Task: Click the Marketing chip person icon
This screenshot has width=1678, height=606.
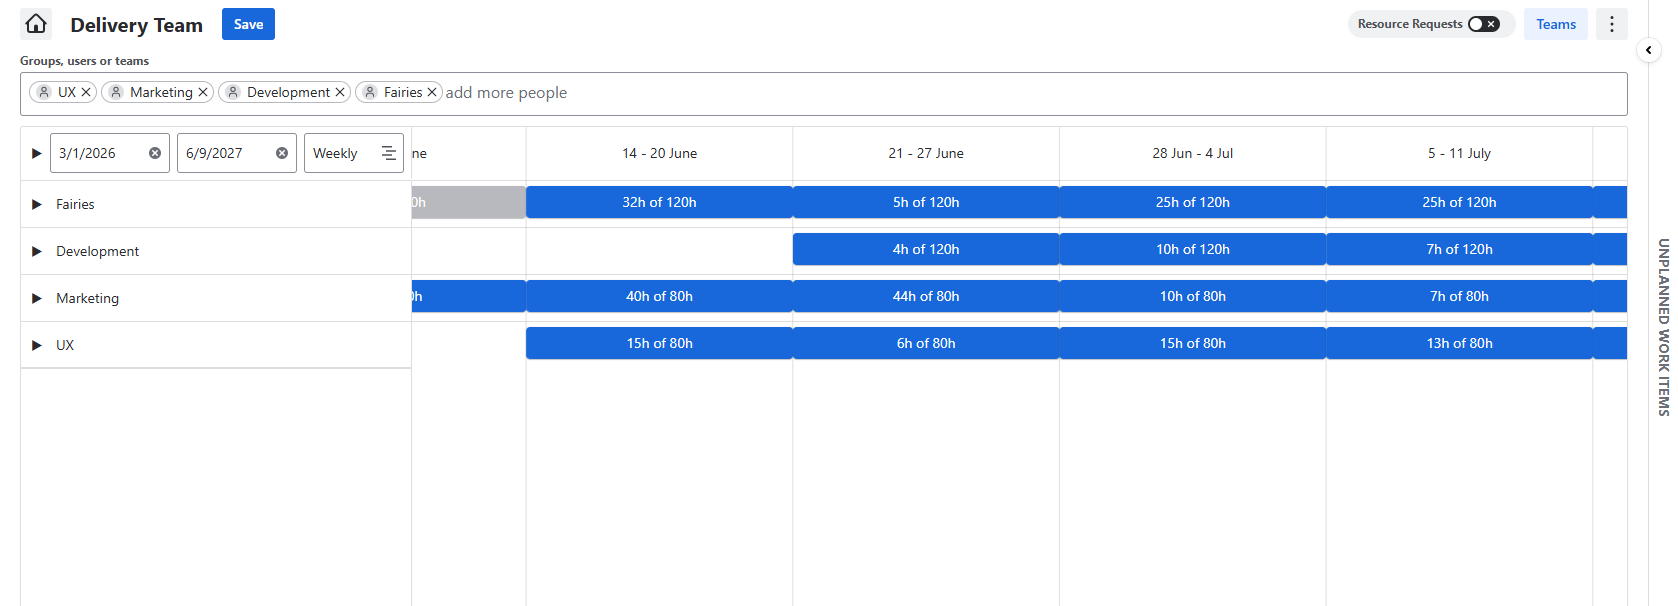Action: (116, 92)
